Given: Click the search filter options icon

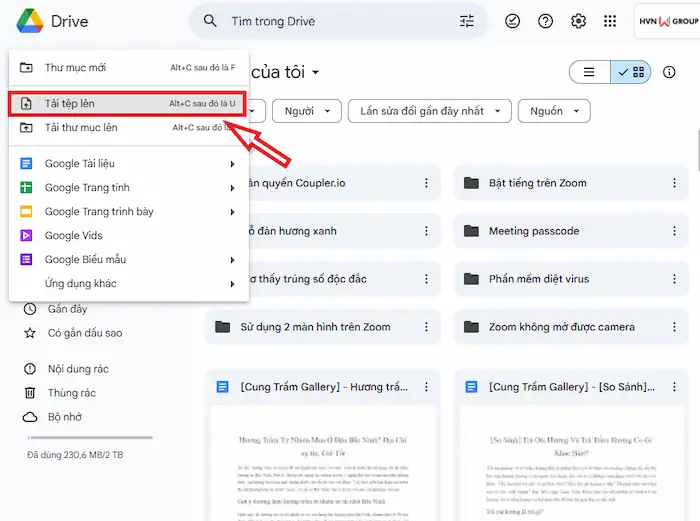Looking at the screenshot, I should click(467, 21).
